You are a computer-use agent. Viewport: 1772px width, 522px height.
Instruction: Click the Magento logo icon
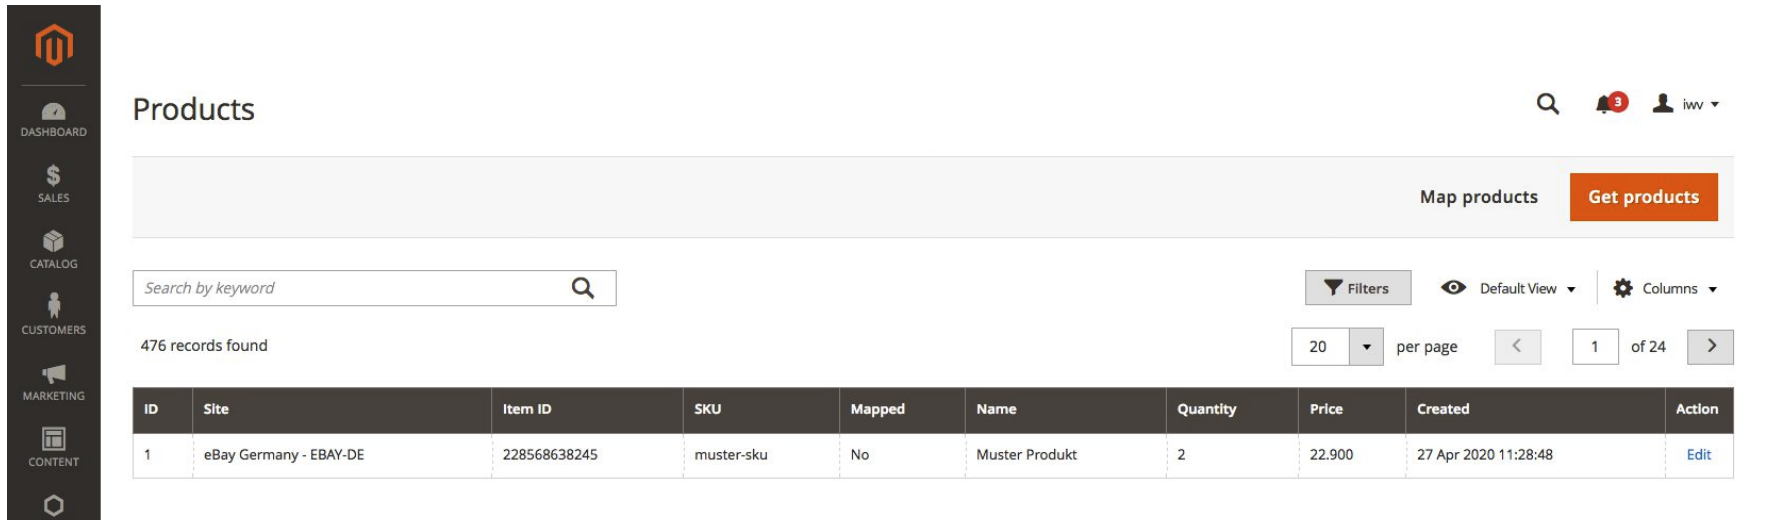54,45
